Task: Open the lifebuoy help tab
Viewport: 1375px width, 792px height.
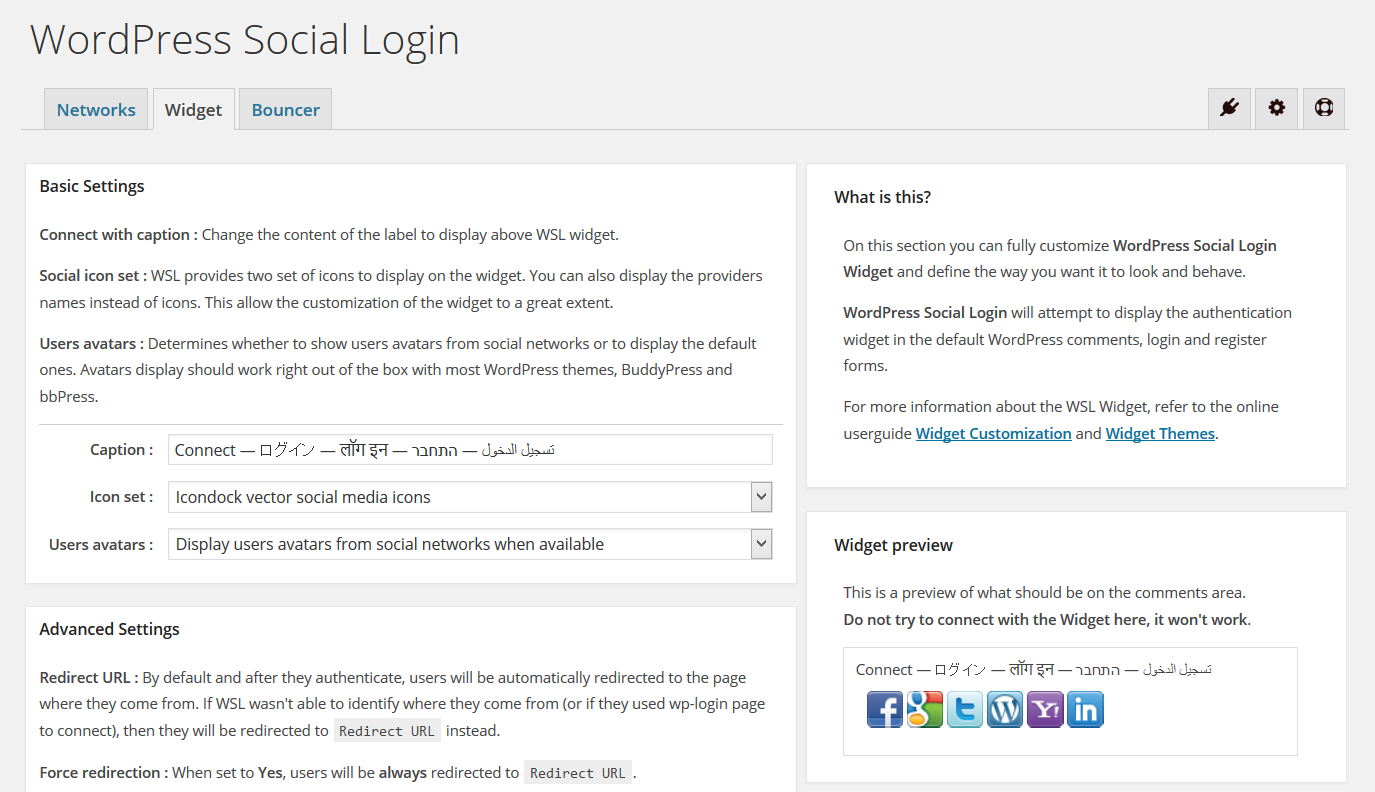Action: click(x=1324, y=108)
